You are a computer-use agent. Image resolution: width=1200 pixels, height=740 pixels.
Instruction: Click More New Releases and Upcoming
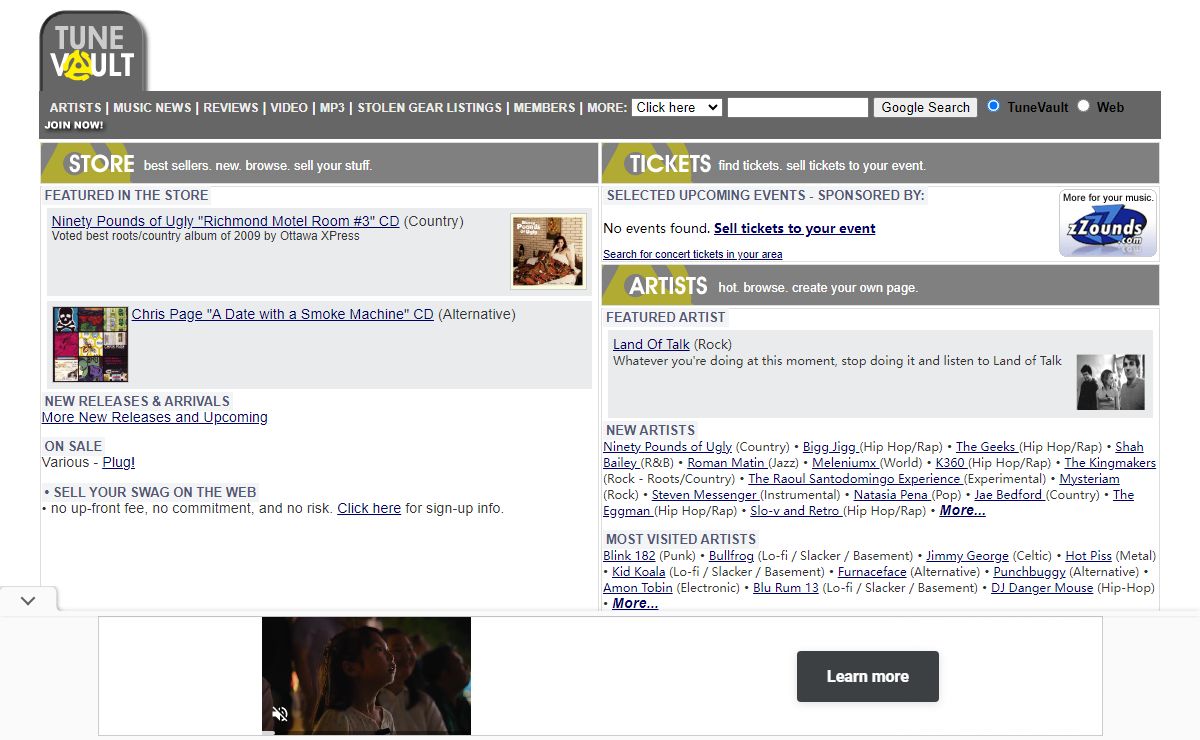coord(155,417)
